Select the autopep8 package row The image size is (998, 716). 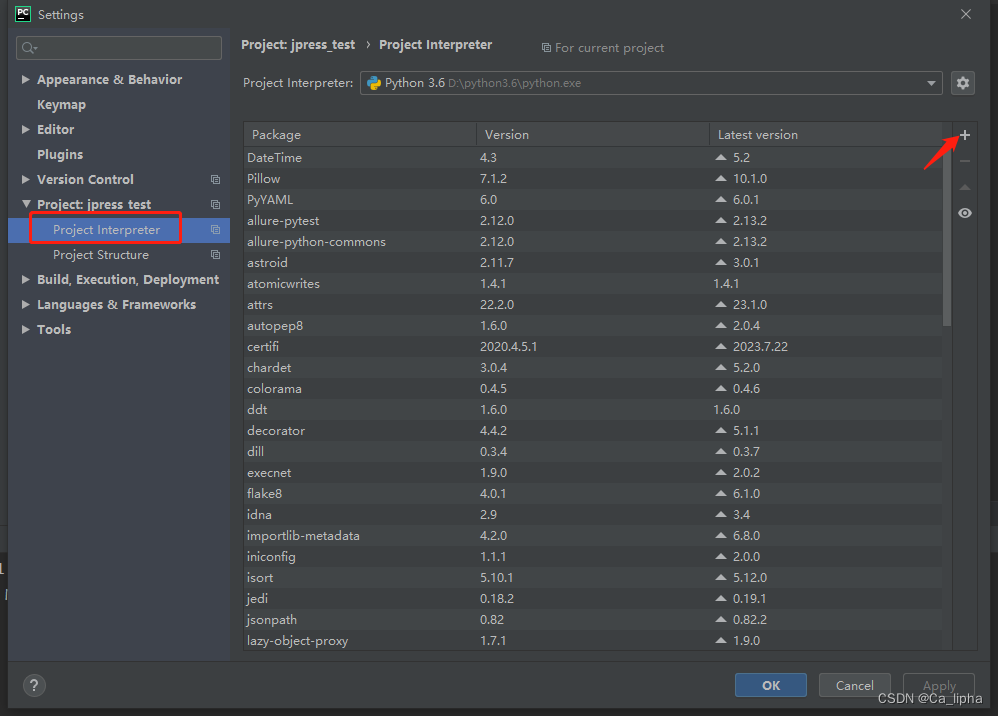(x=593, y=325)
